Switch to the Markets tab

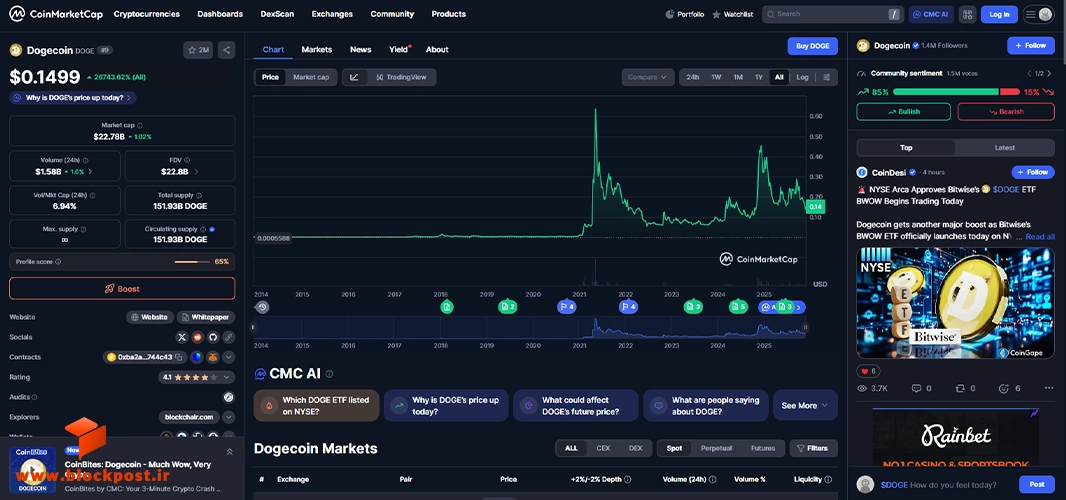pos(317,50)
